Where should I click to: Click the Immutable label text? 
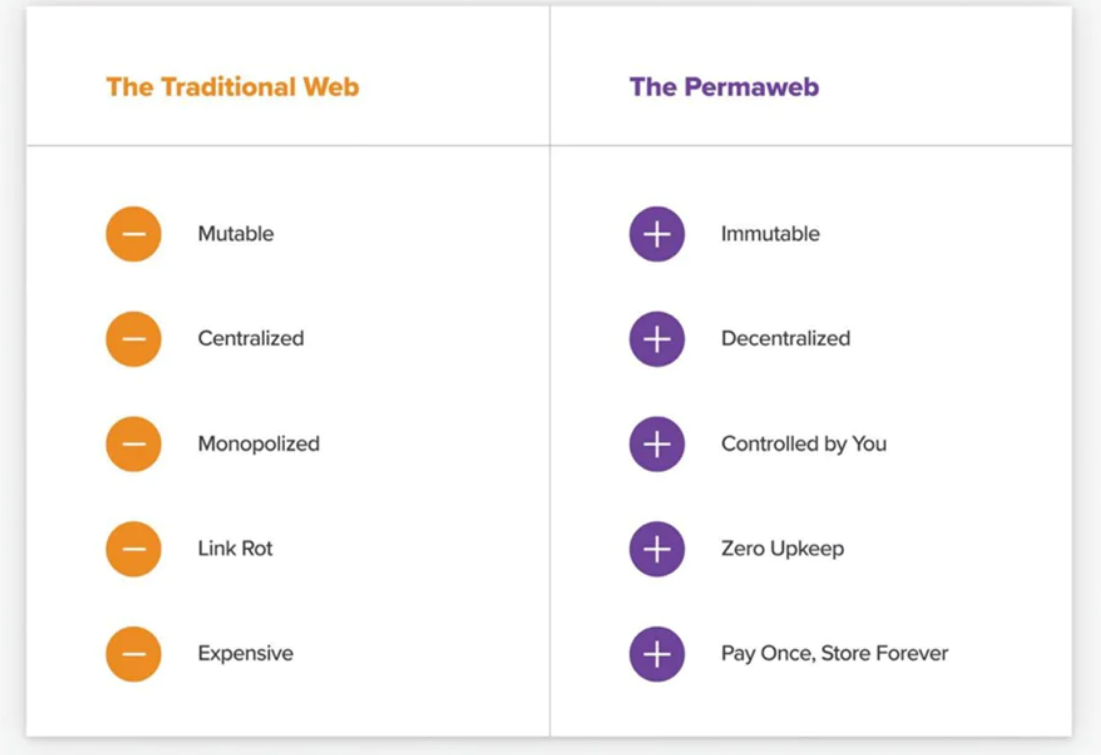[x=770, y=233]
